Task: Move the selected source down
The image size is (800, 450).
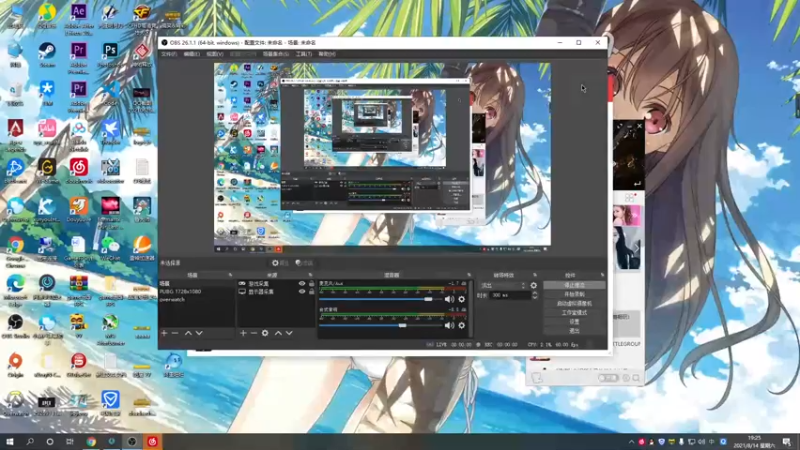Action: pos(289,333)
